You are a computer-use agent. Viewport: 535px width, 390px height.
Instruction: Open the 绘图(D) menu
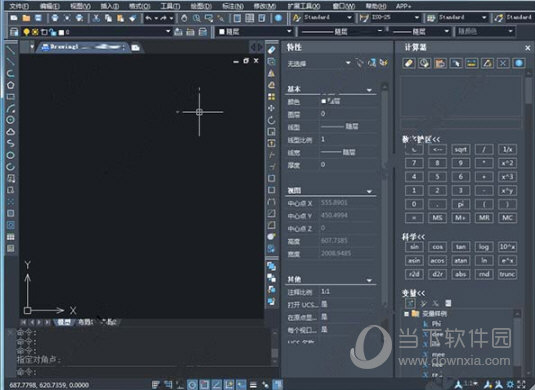[201, 6]
